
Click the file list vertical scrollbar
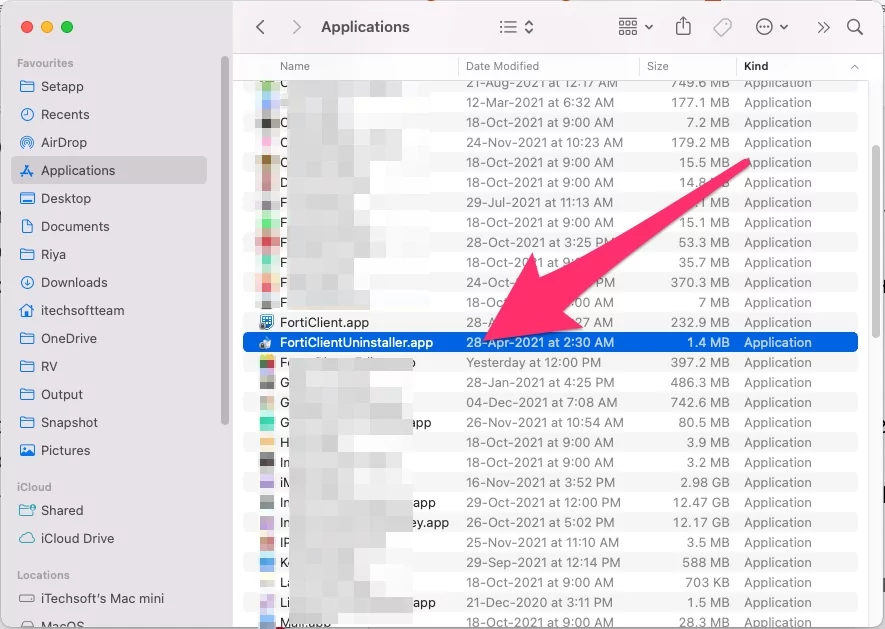[875, 243]
